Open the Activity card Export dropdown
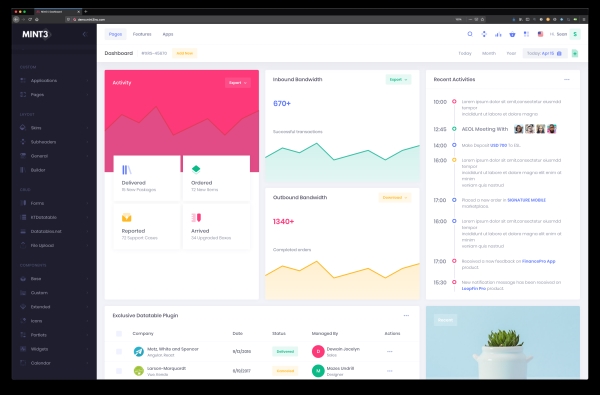Screen dimensions: 600x395 pos(238,83)
